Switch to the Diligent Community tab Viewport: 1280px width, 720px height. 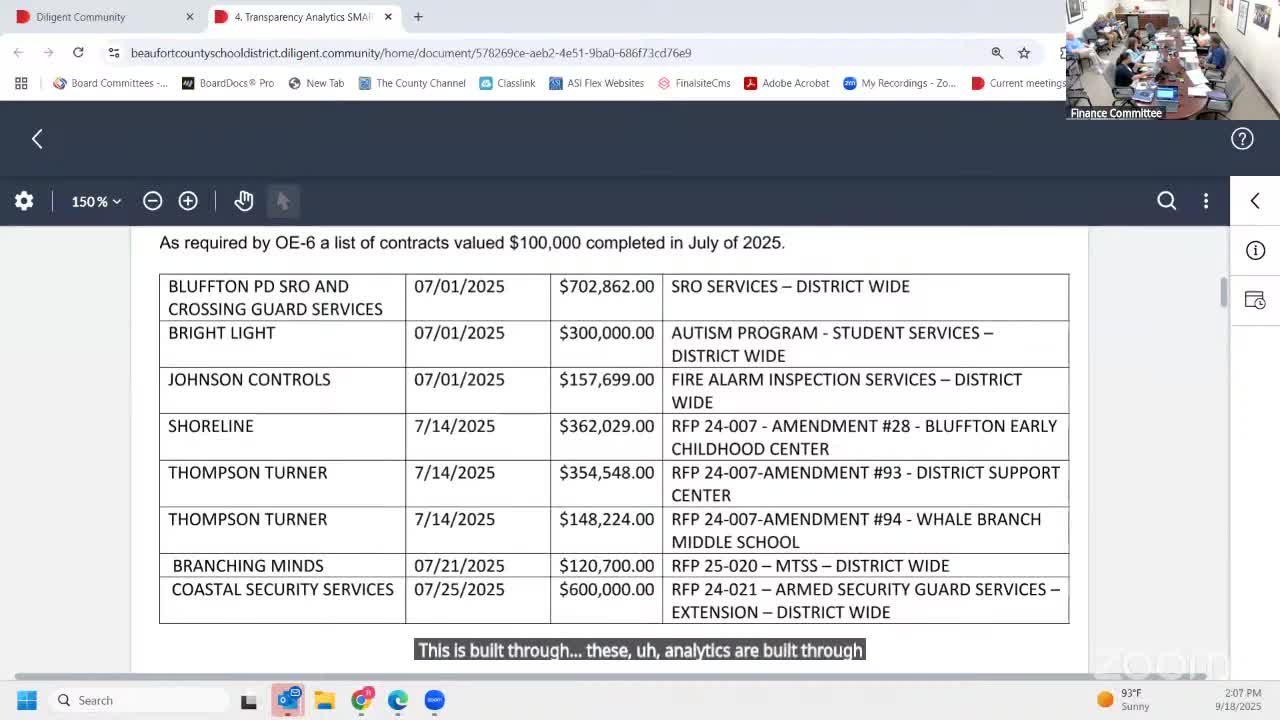coord(81,17)
